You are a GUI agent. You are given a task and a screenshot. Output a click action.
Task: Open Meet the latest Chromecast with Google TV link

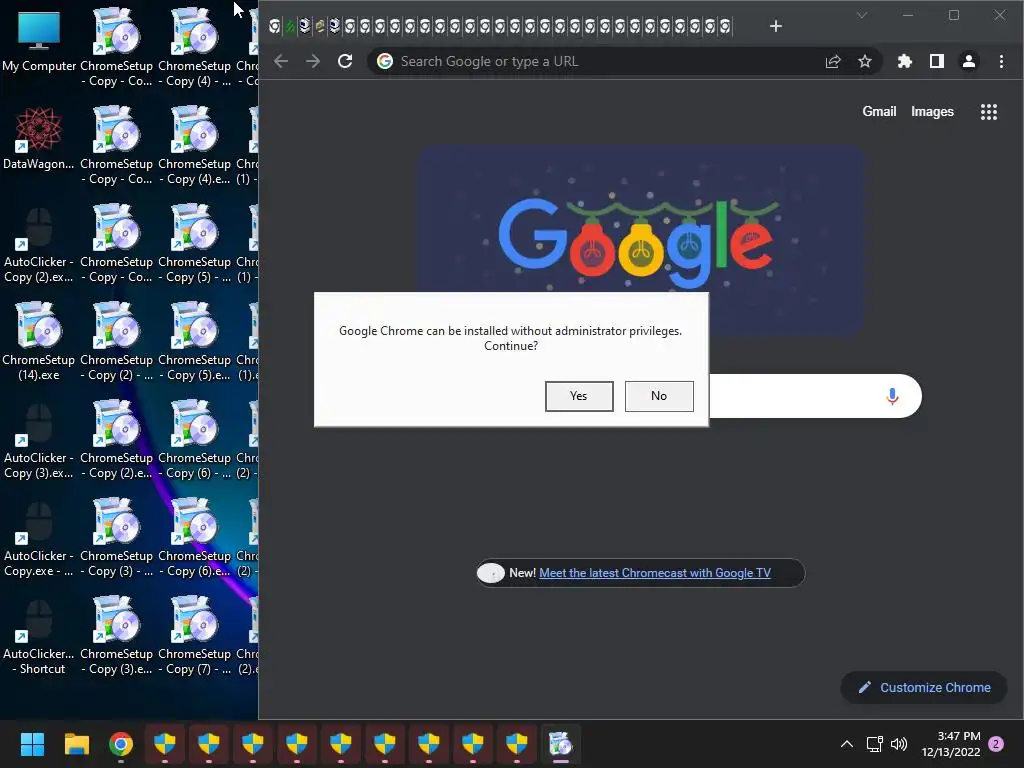point(654,573)
